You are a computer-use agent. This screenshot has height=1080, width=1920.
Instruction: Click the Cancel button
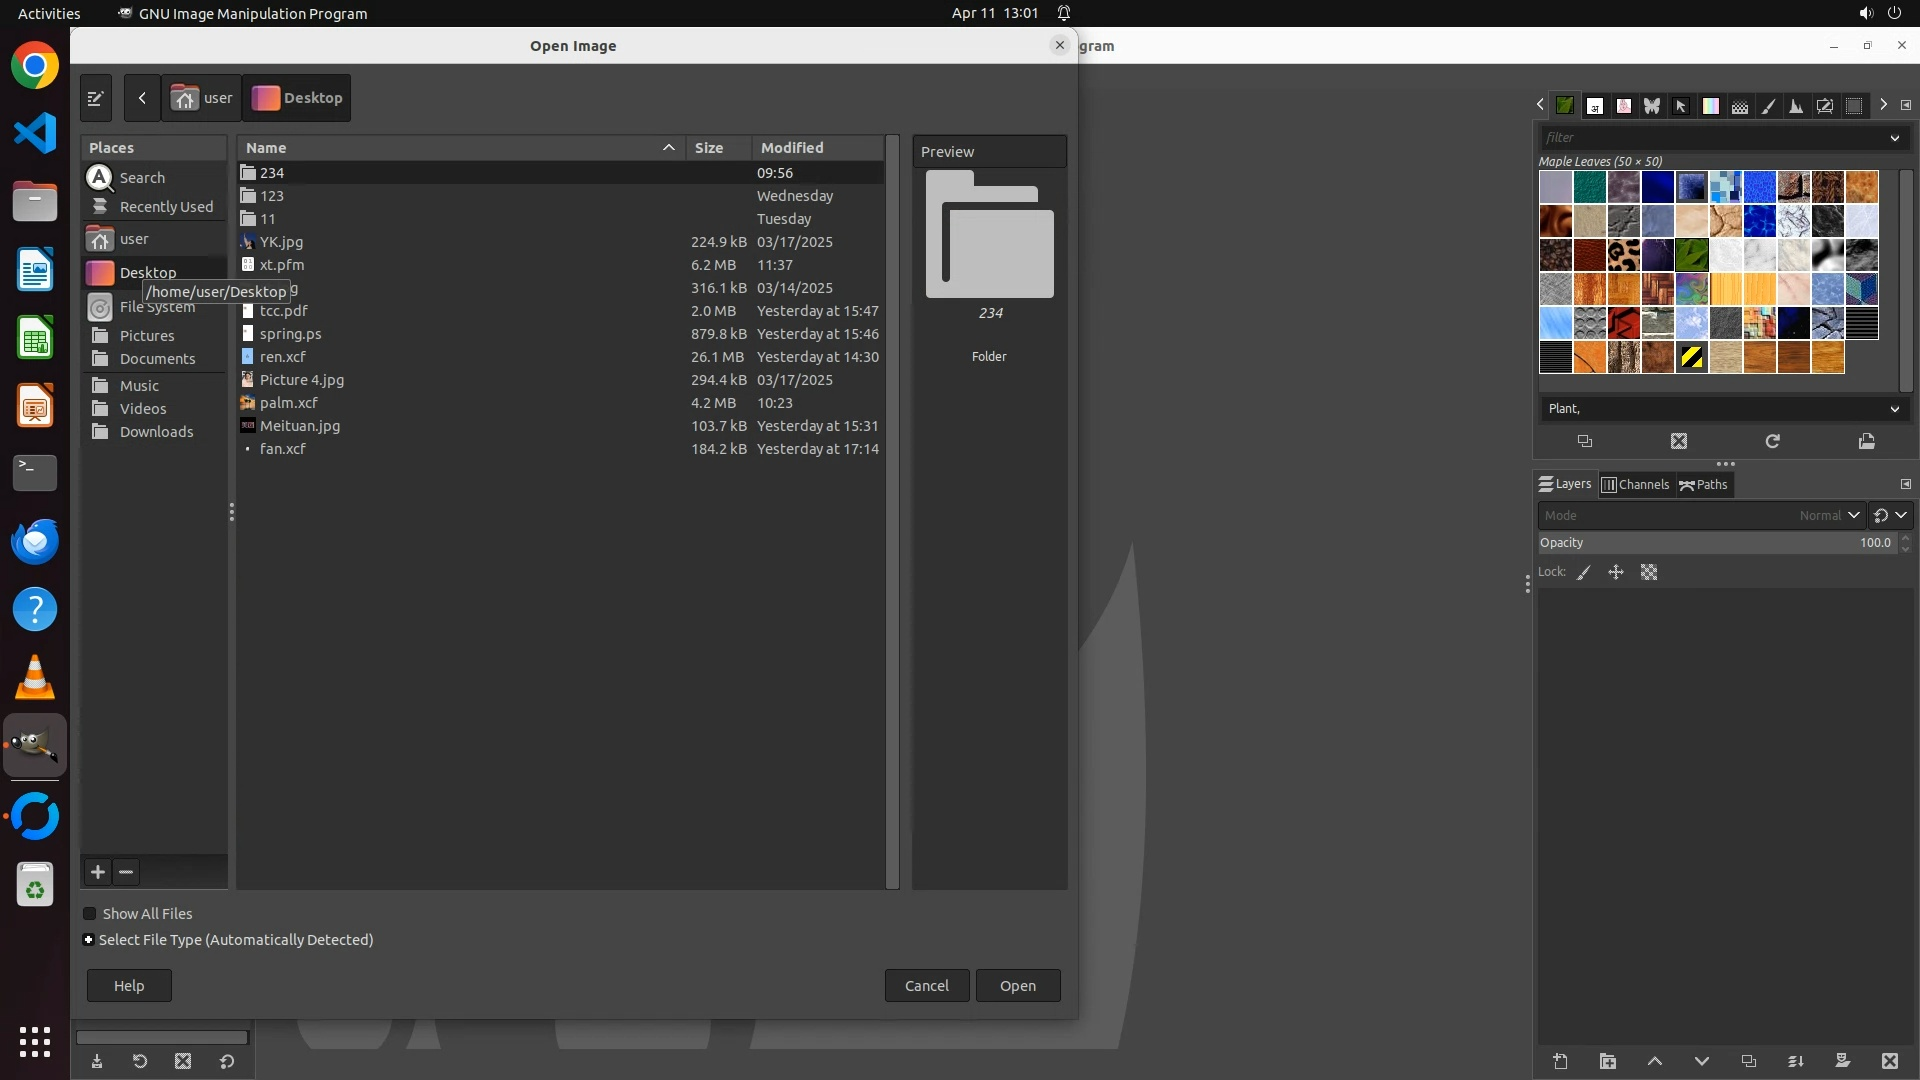click(926, 986)
